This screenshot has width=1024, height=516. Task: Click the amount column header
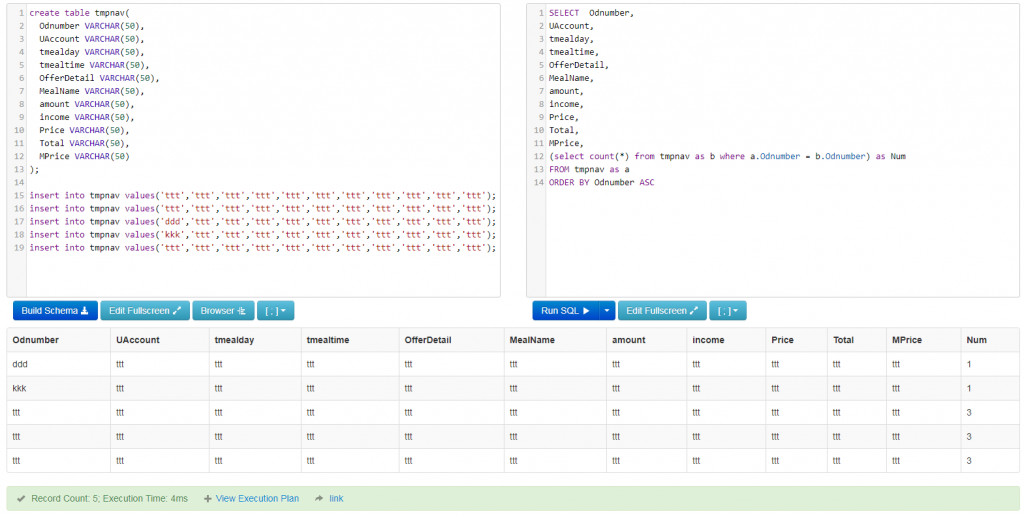(647, 340)
